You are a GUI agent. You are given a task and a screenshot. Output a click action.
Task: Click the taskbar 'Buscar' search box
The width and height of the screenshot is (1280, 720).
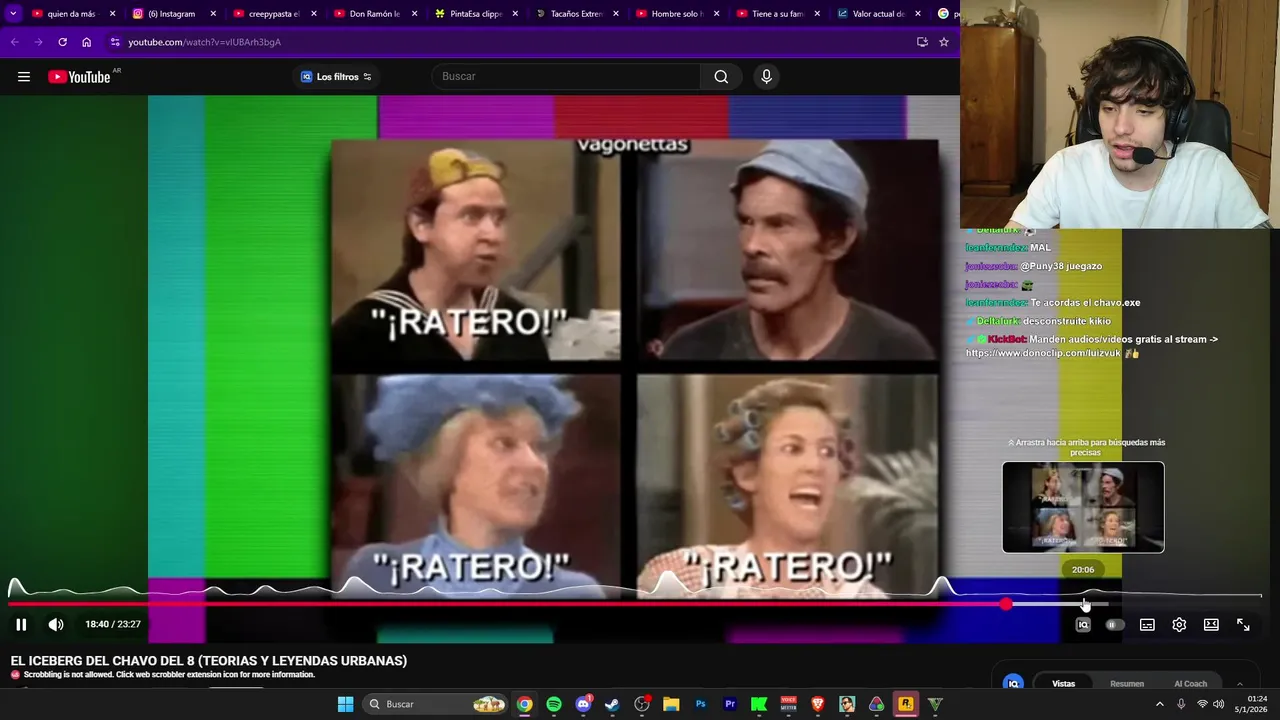tap(436, 704)
